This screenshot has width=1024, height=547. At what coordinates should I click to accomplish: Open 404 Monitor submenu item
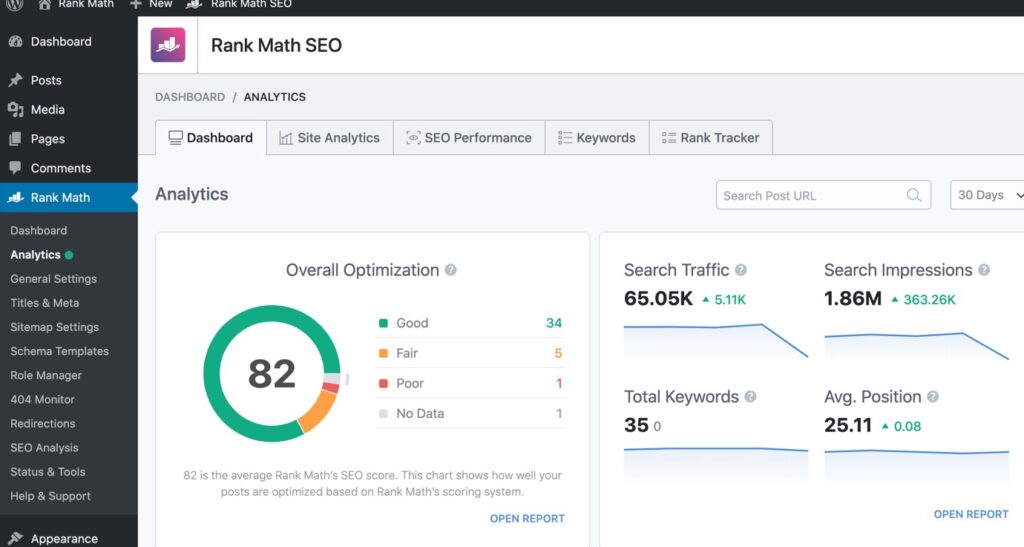(x=42, y=399)
